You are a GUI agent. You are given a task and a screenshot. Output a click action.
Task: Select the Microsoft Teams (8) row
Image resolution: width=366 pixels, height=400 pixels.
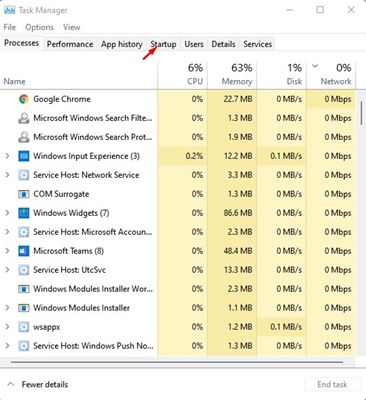[178, 251]
